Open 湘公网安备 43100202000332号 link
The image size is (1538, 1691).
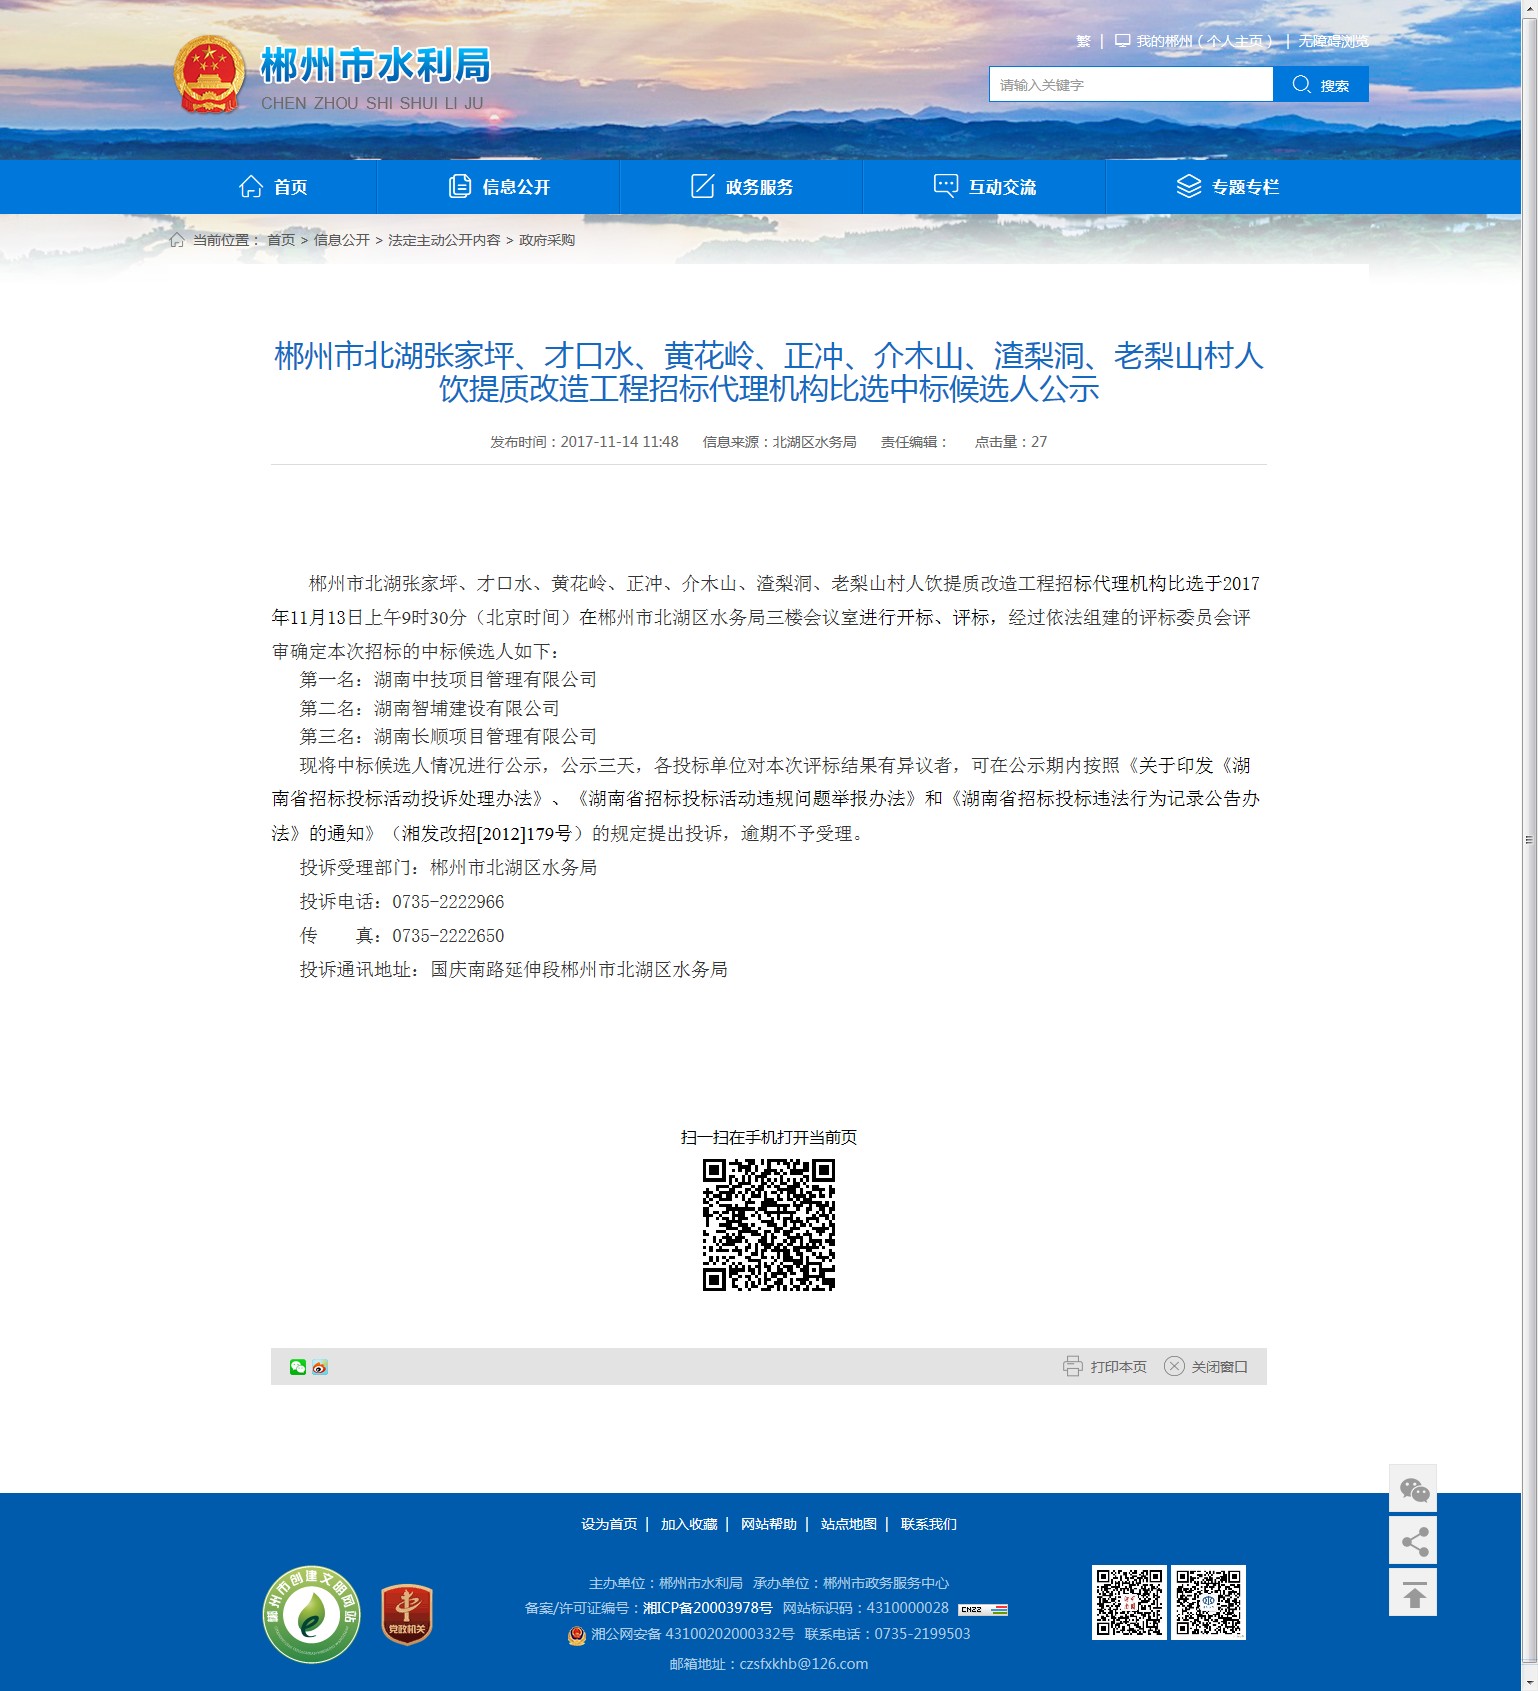pos(692,1634)
